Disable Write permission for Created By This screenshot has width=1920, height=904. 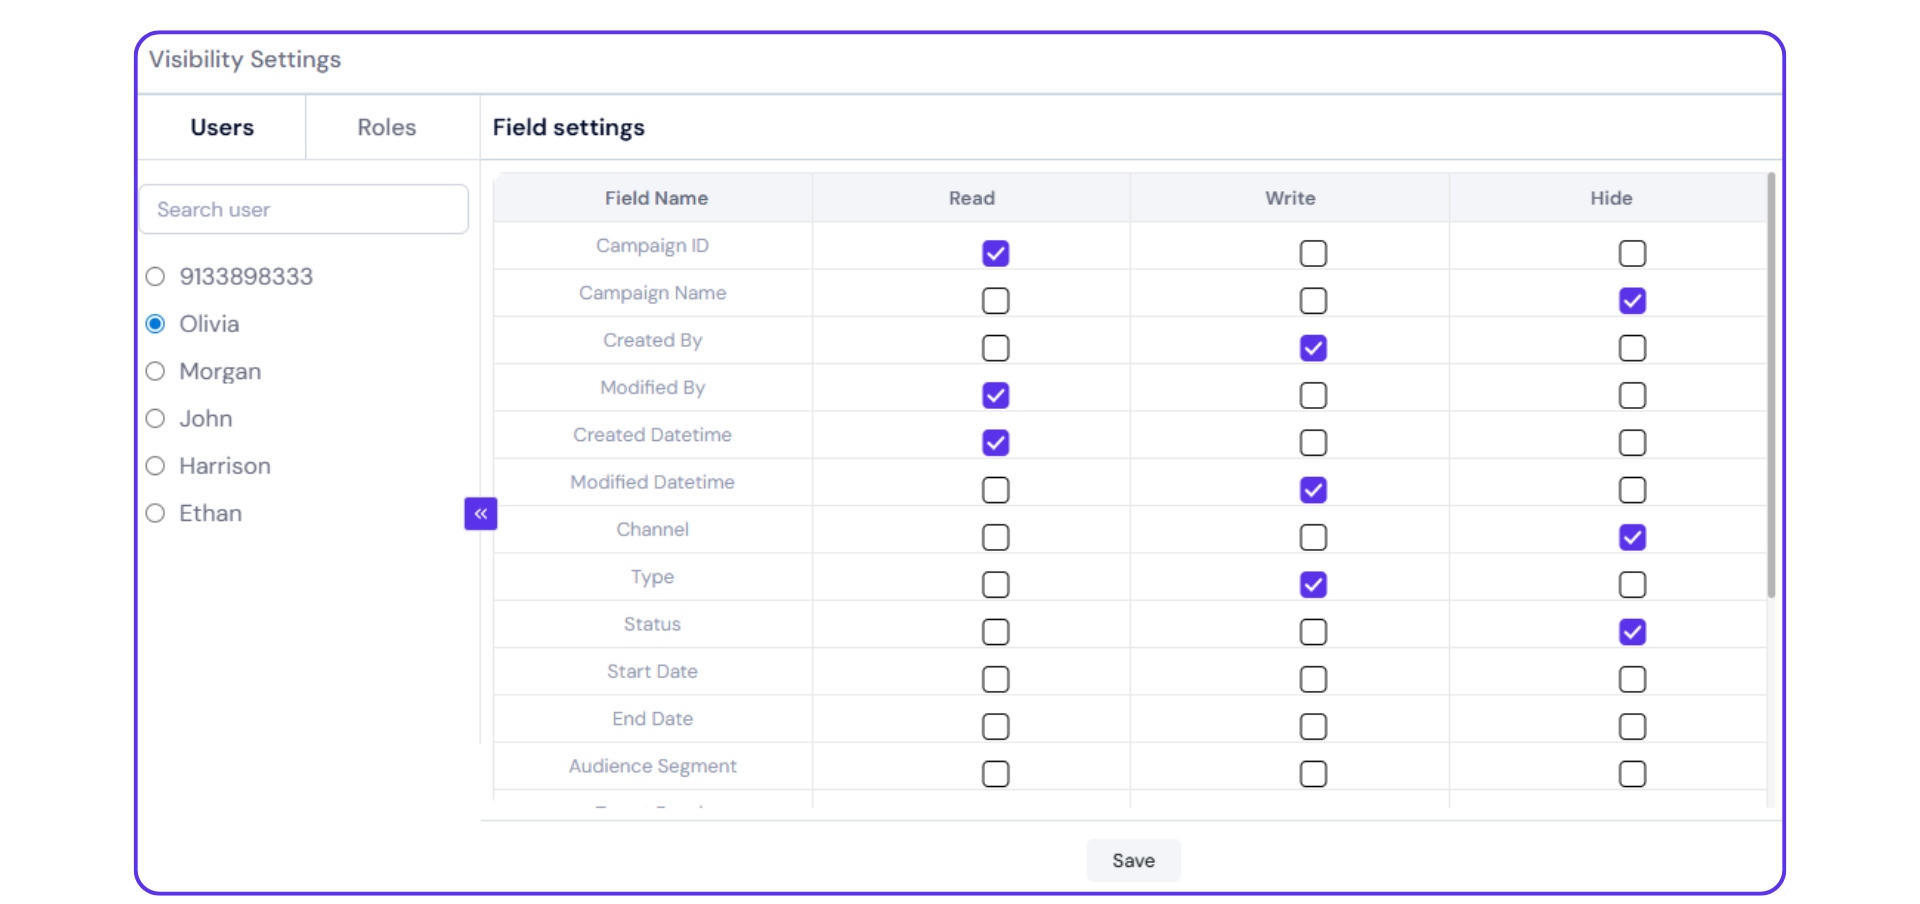pyautogui.click(x=1313, y=348)
